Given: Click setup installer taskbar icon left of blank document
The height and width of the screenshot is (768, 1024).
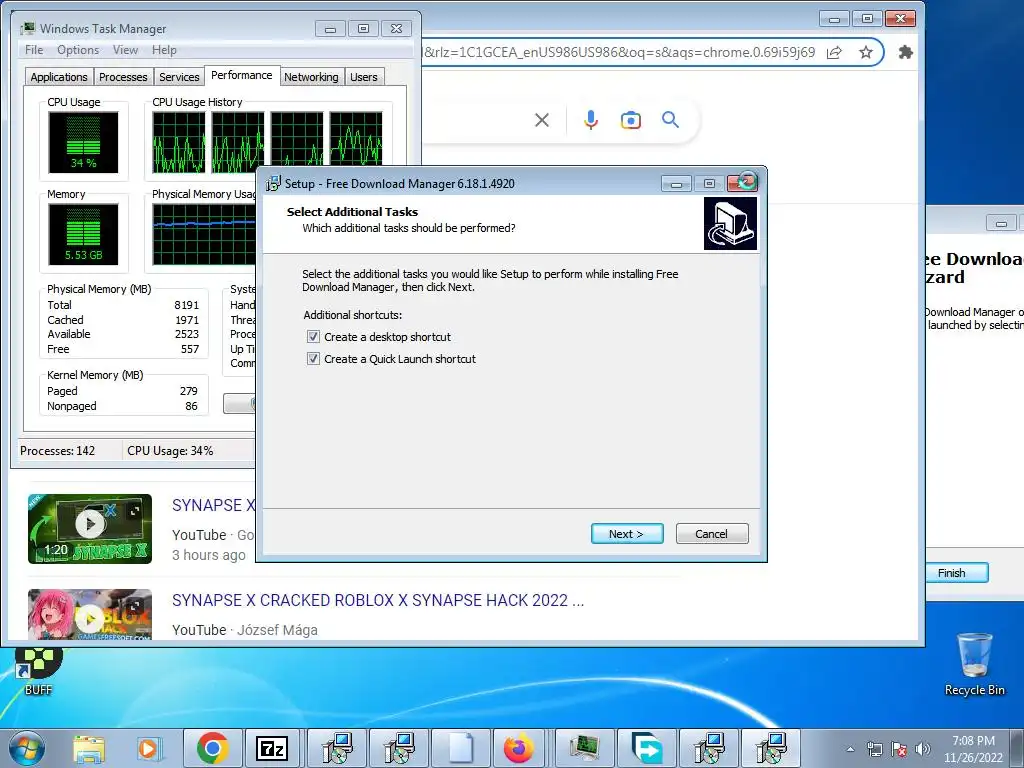Looking at the screenshot, I should click(398, 748).
